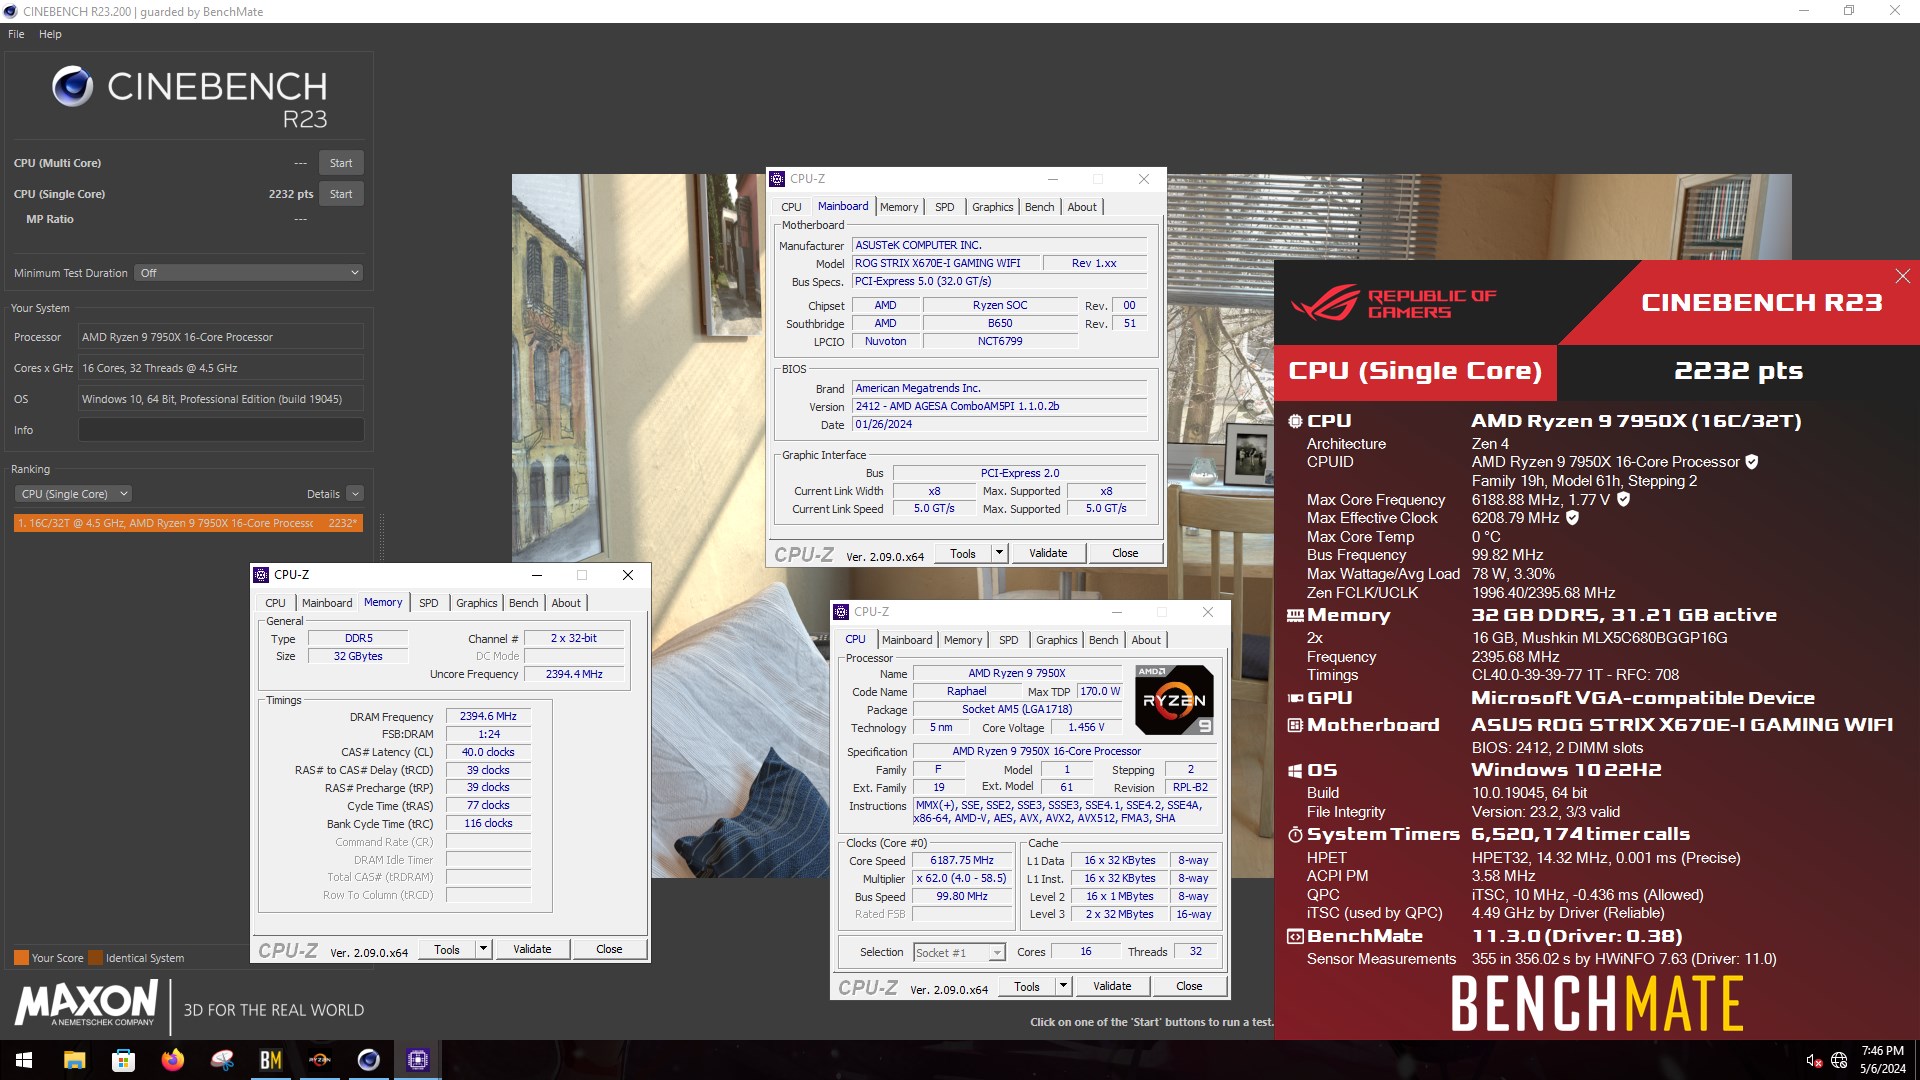This screenshot has height=1080, width=1920.
Task: Click the BIOS Version field 2412
Action: pyautogui.click(x=999, y=406)
